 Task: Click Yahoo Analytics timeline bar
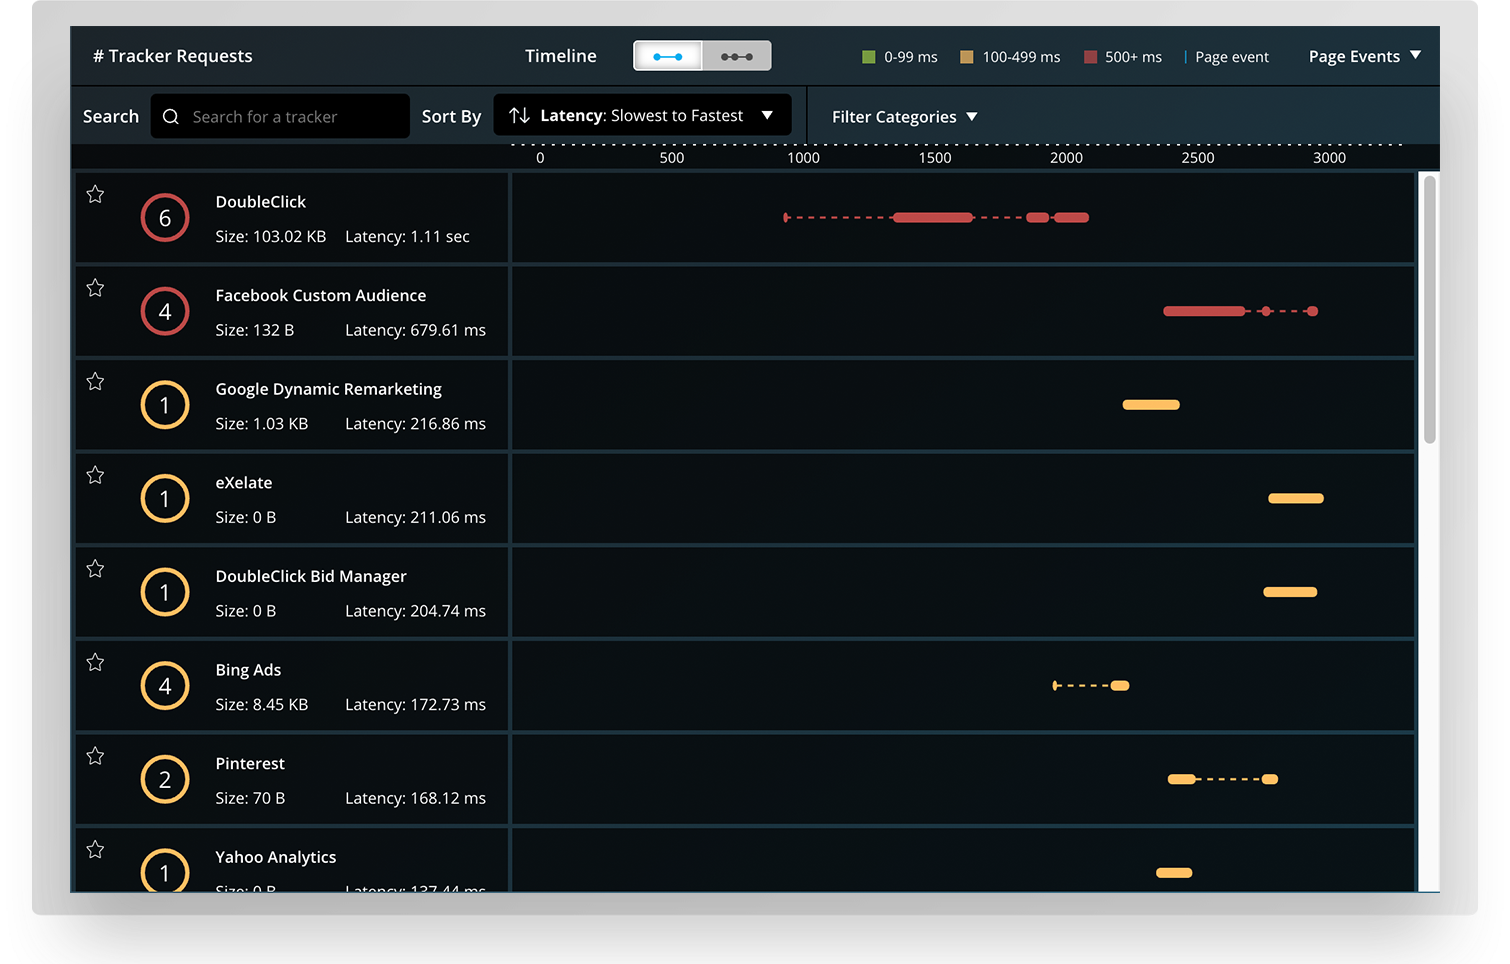point(1174,873)
